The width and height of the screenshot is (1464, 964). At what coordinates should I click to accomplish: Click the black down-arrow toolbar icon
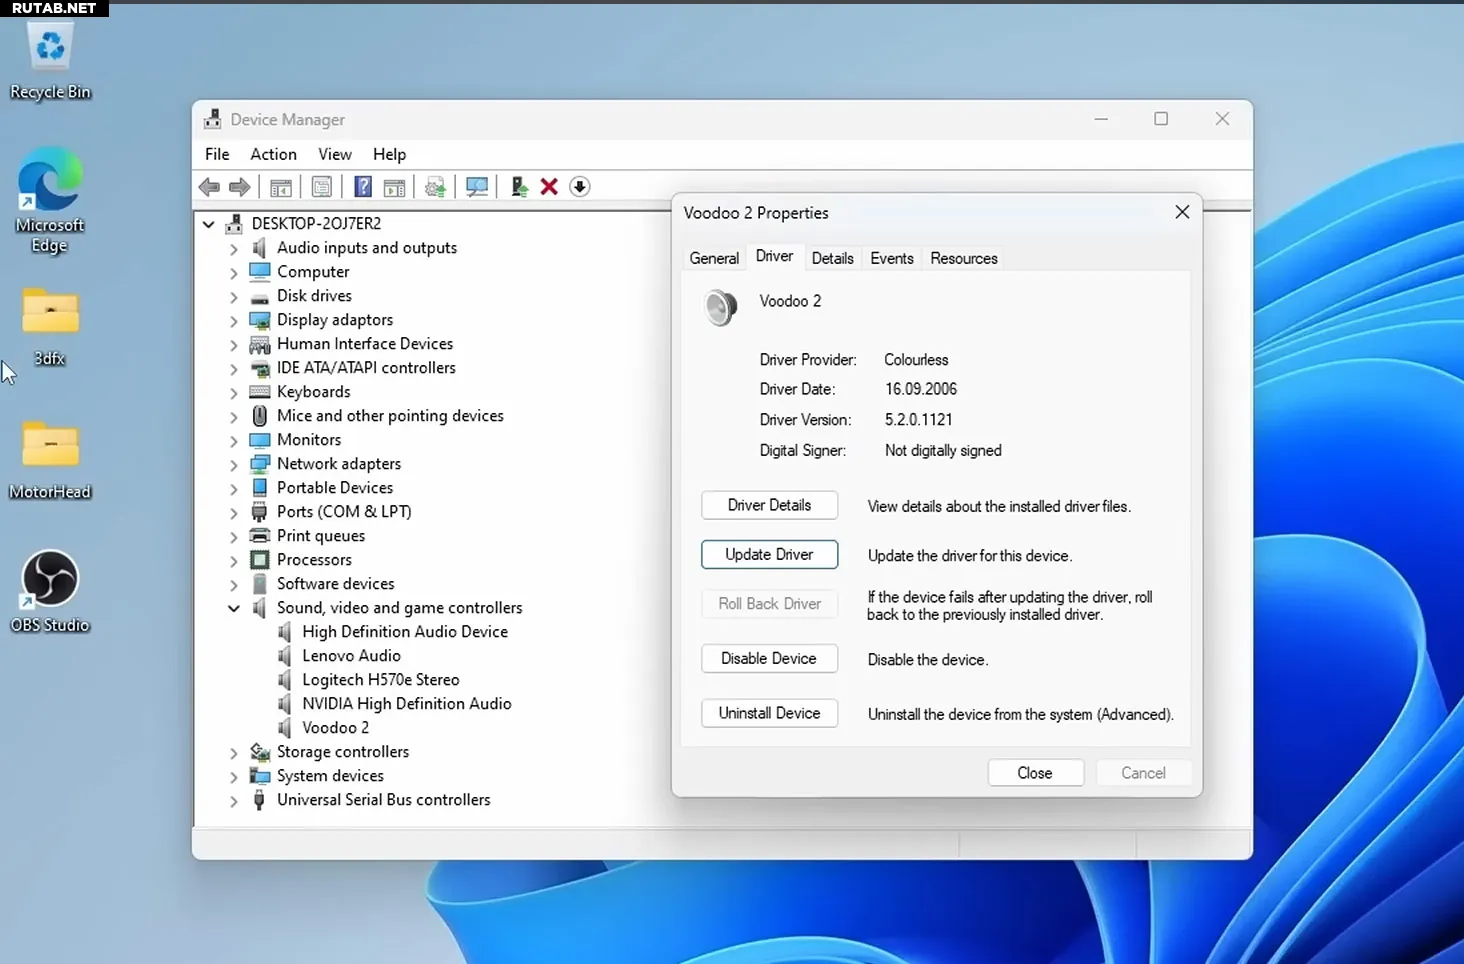pos(580,187)
